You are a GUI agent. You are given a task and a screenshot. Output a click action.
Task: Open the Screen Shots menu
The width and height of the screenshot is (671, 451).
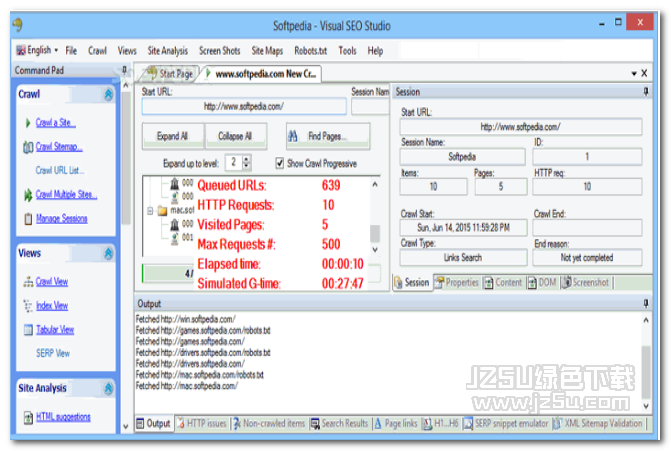[x=220, y=51]
